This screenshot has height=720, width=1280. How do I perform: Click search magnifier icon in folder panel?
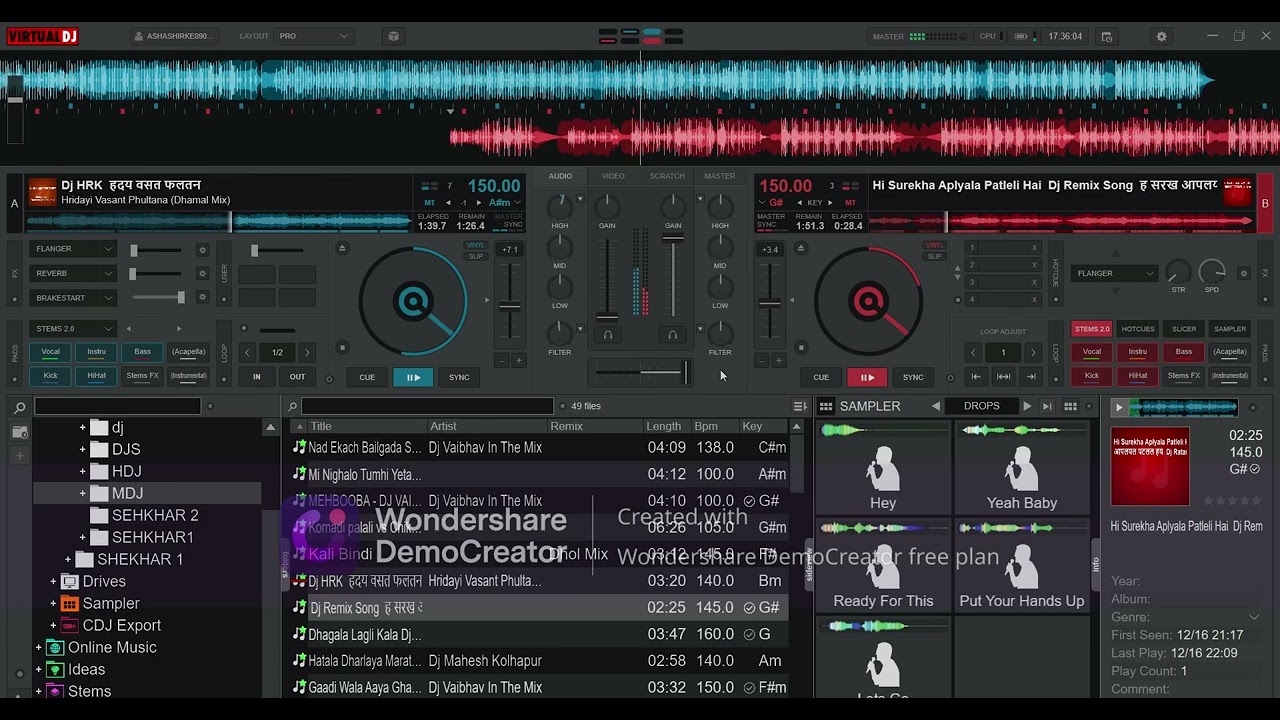(x=19, y=407)
